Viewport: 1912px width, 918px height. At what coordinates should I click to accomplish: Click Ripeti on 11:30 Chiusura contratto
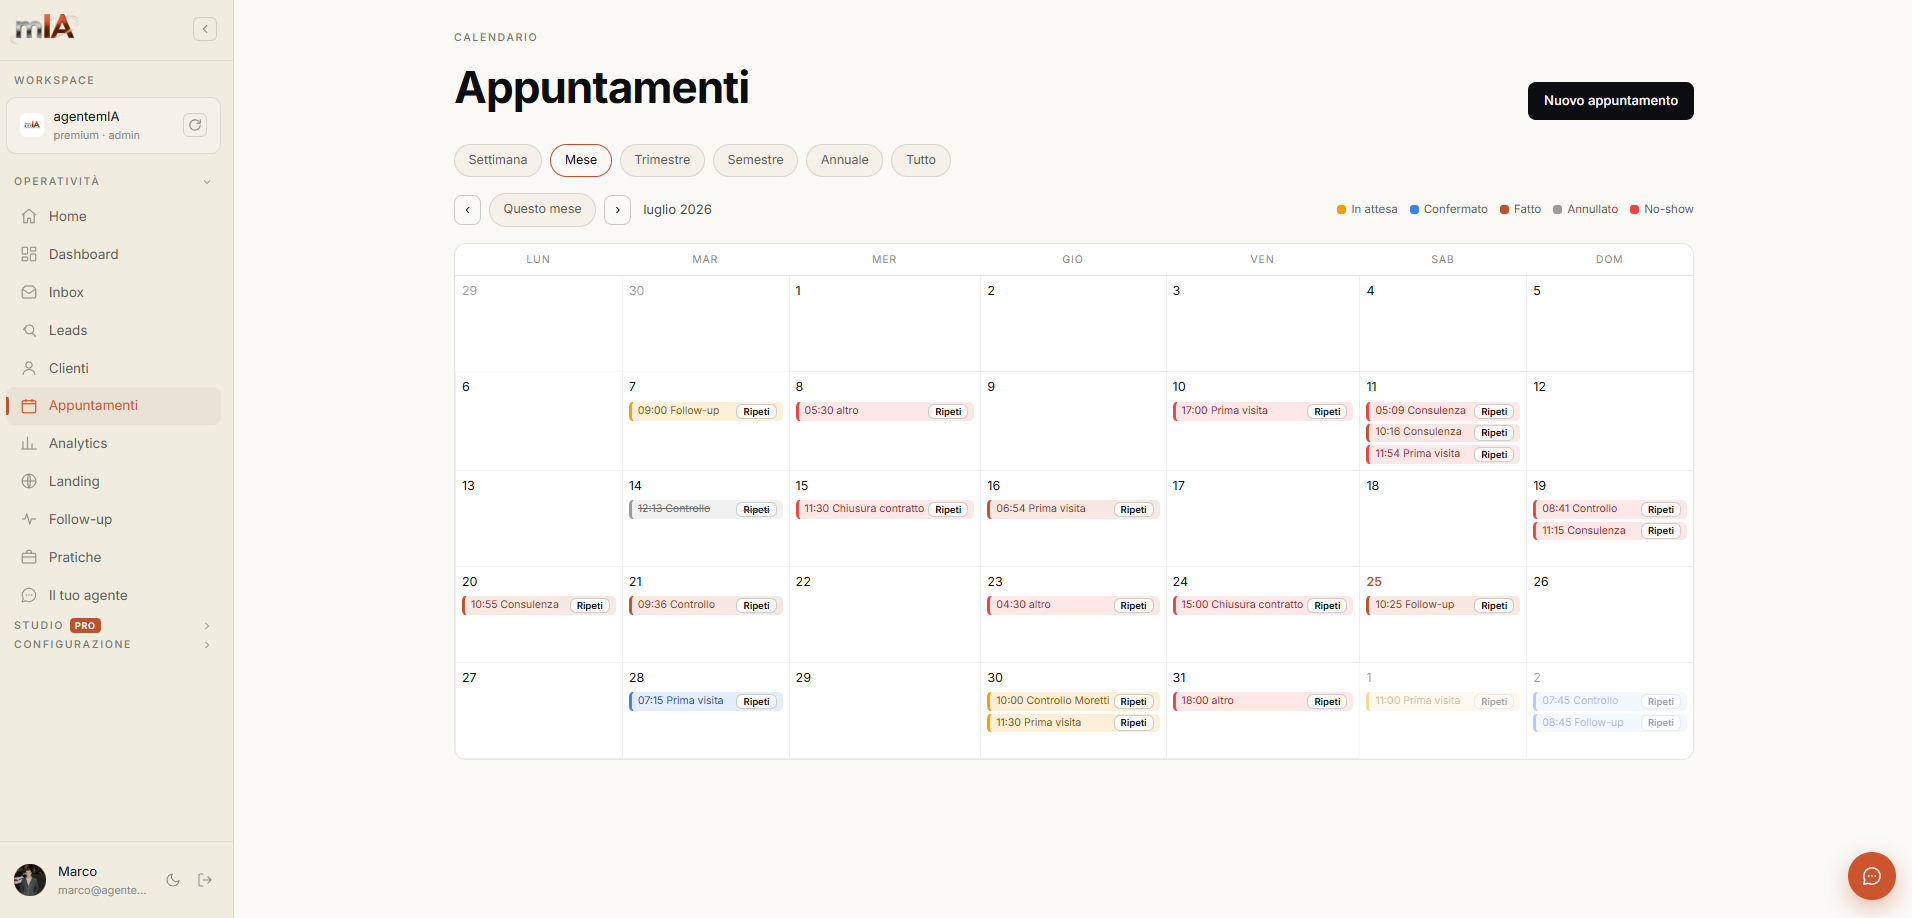(x=948, y=510)
